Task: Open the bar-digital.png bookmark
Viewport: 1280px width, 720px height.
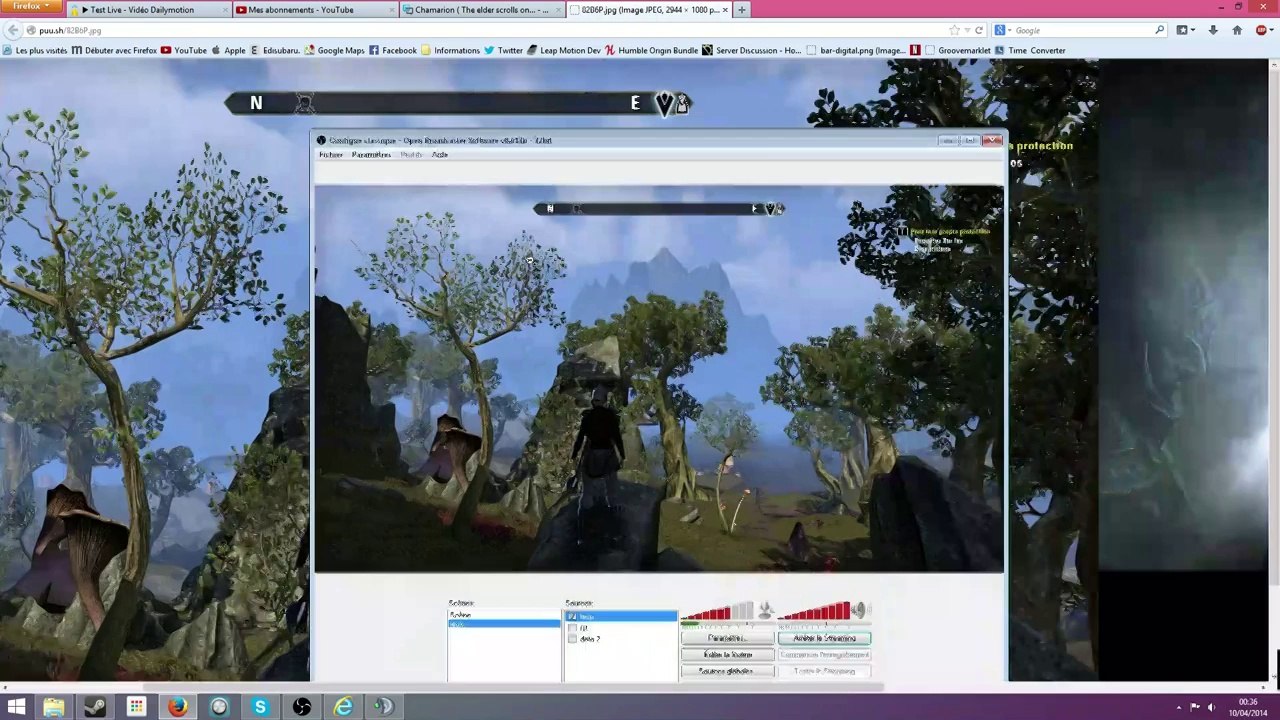Action: pyautogui.click(x=856, y=50)
